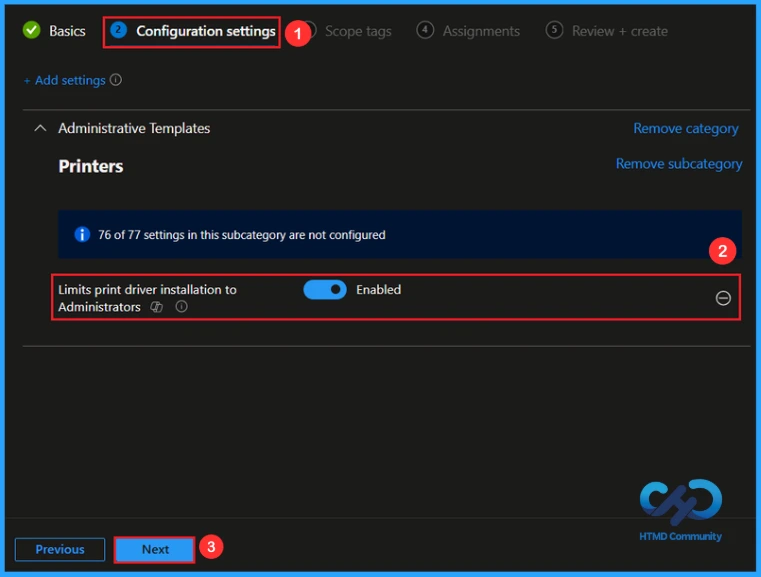The image size is (761, 577).
Task: Open the Basics step with green checkmark
Action: (54, 31)
